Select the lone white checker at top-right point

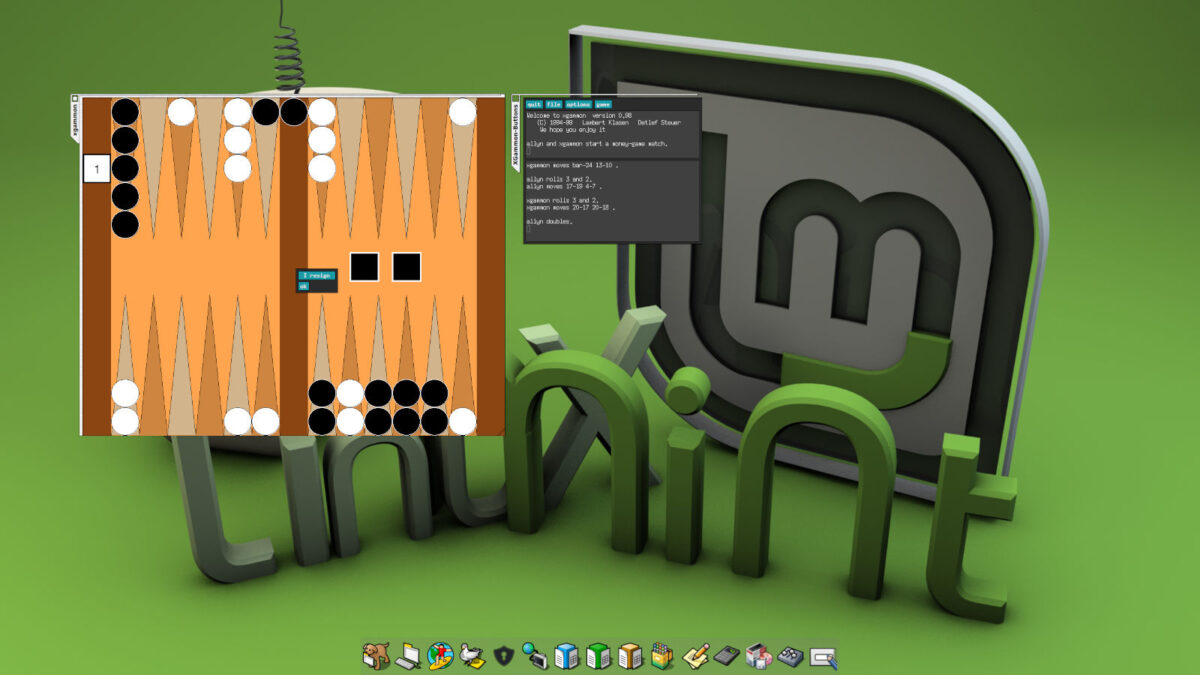click(462, 112)
